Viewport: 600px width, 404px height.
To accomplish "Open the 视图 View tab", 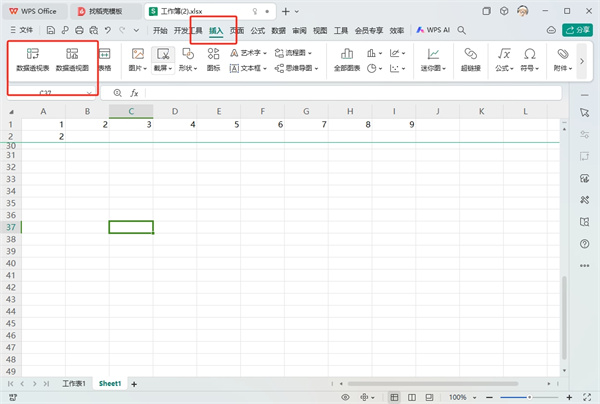I will 320,30.
